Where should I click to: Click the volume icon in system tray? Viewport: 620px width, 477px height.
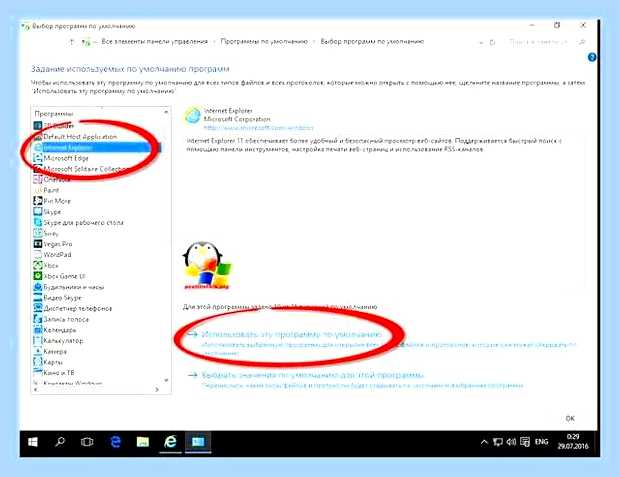pyautogui.click(x=511, y=442)
